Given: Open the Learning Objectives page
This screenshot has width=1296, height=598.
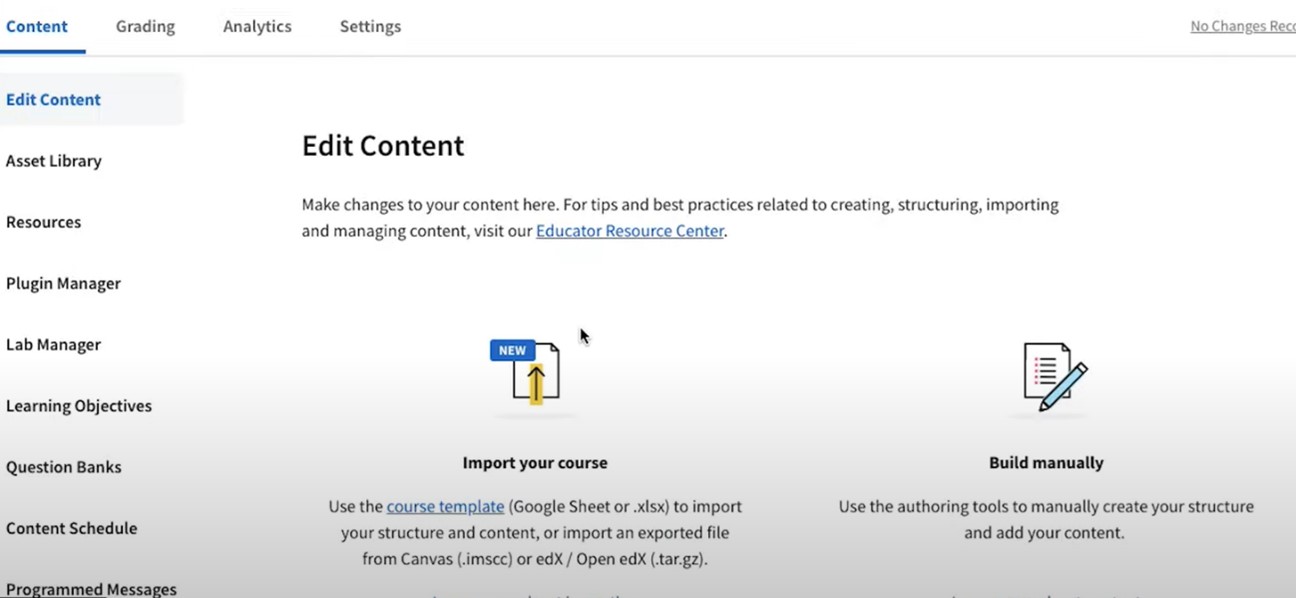Looking at the screenshot, I should pos(79,406).
